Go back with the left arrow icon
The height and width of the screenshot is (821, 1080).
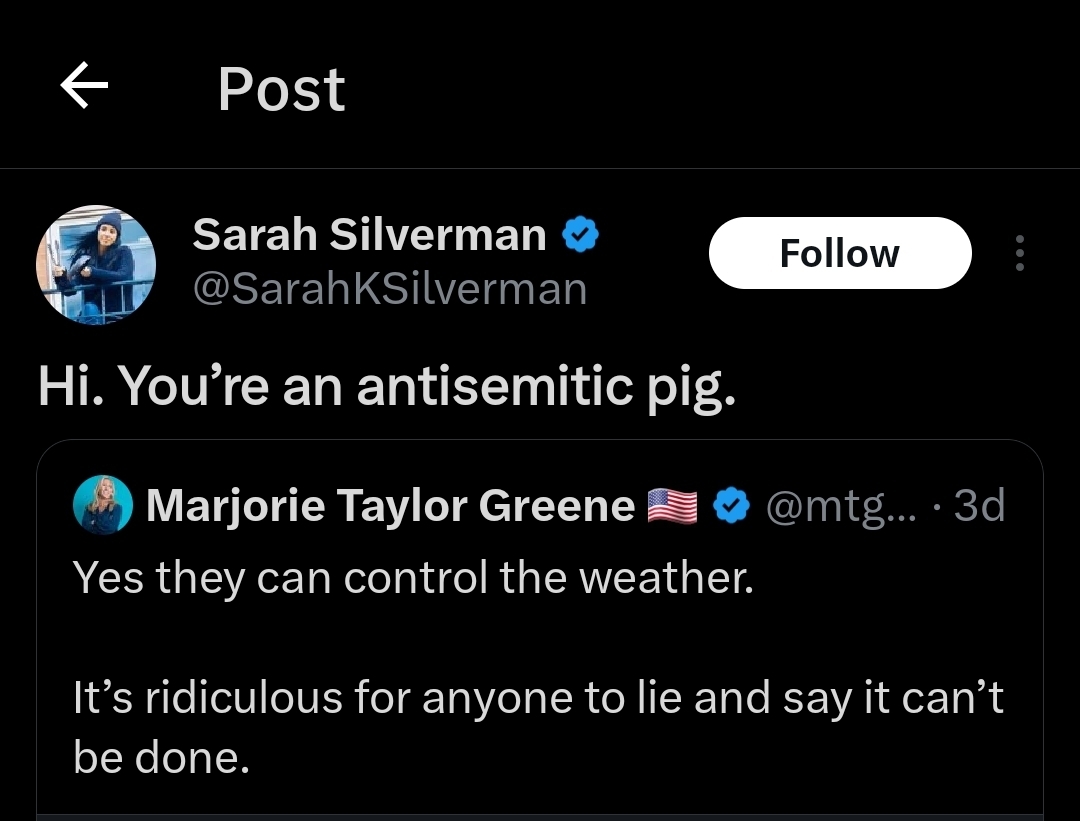(x=84, y=85)
